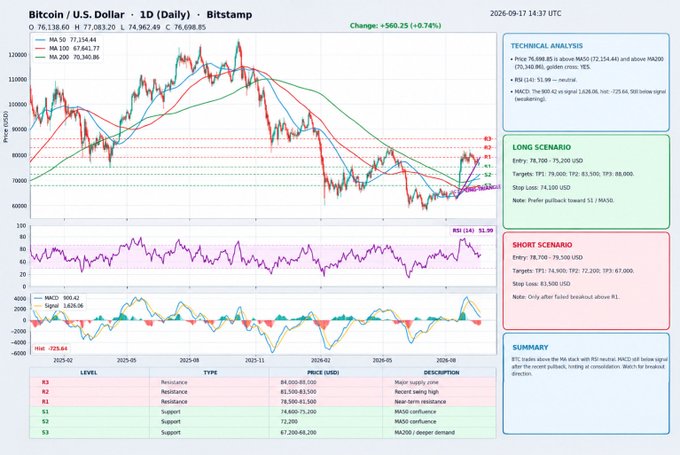
Task: Click the long Entry: 78,700 - 75,200 USD line
Action: (x=547, y=161)
